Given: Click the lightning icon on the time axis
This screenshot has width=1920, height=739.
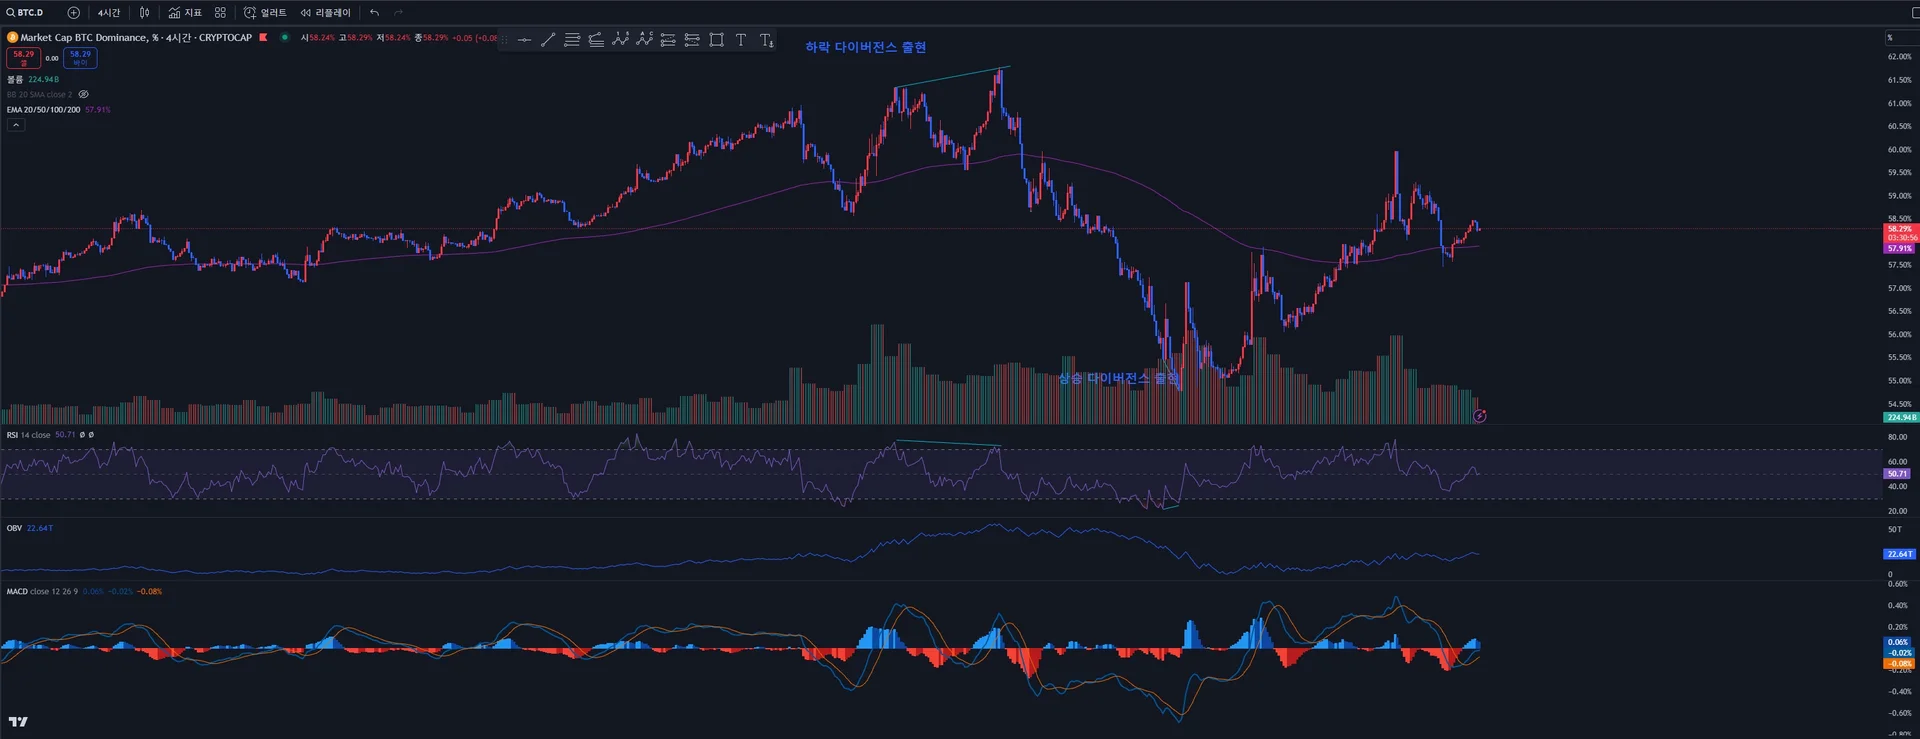Looking at the screenshot, I should [1480, 416].
